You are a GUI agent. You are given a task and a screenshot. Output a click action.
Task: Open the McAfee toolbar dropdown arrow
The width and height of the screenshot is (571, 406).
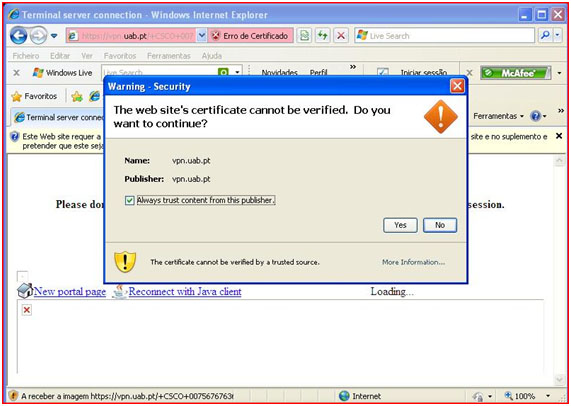click(x=559, y=73)
